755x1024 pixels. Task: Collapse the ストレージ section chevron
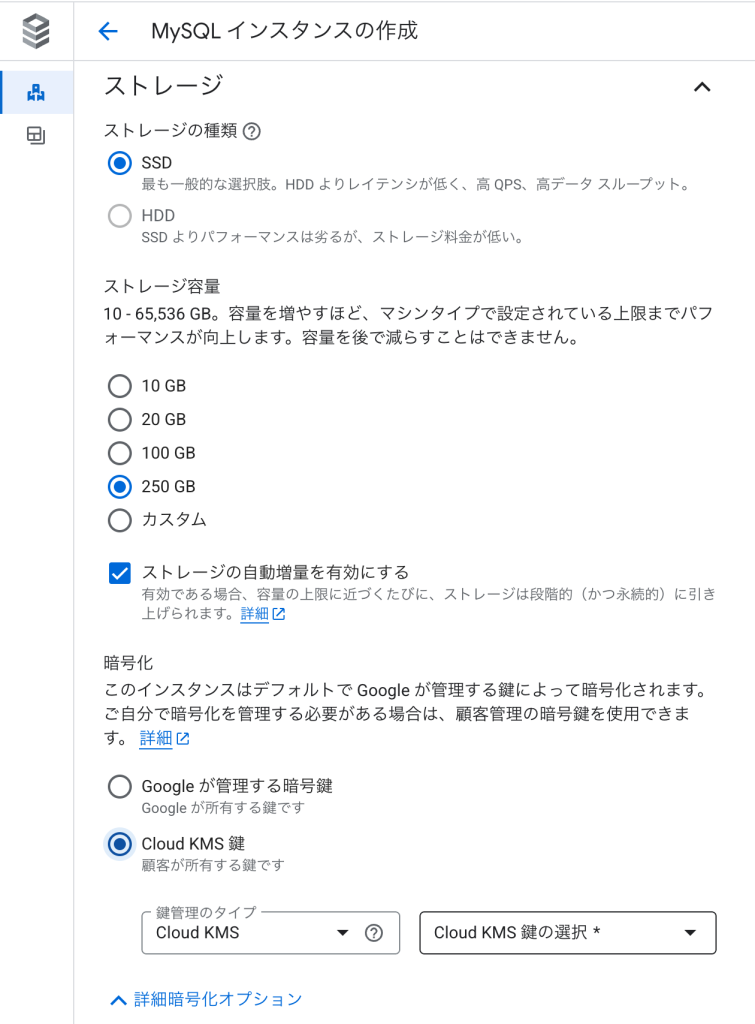(702, 87)
